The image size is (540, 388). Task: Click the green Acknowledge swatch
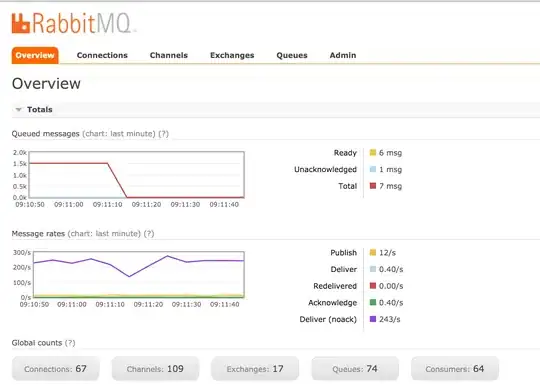click(373, 303)
